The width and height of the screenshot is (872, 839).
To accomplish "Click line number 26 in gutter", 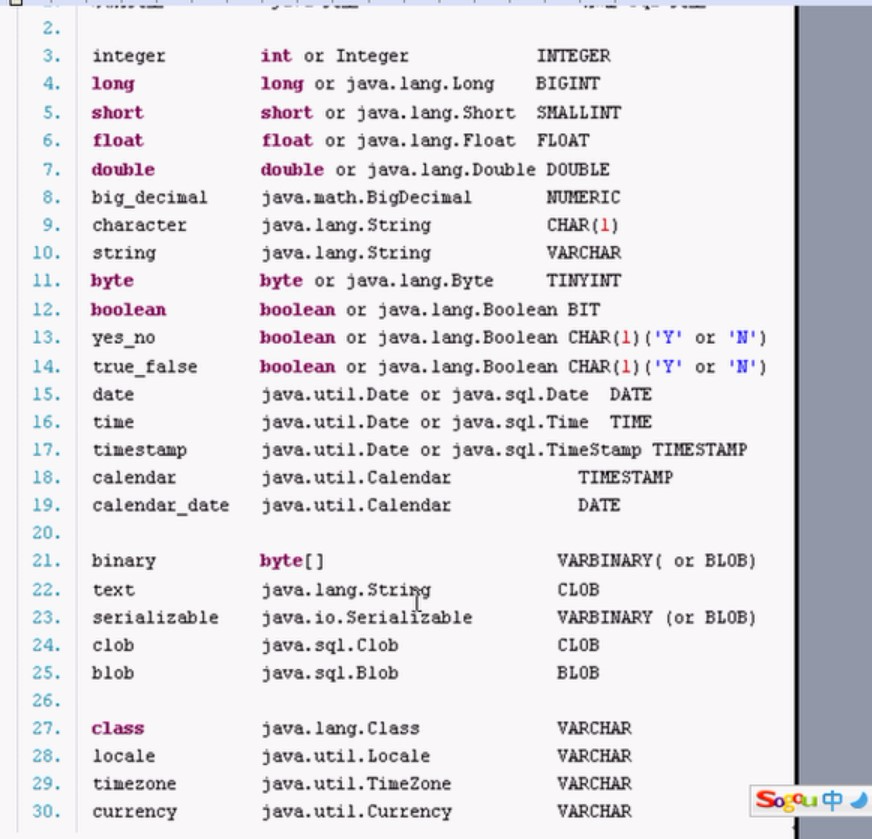I will (46, 701).
